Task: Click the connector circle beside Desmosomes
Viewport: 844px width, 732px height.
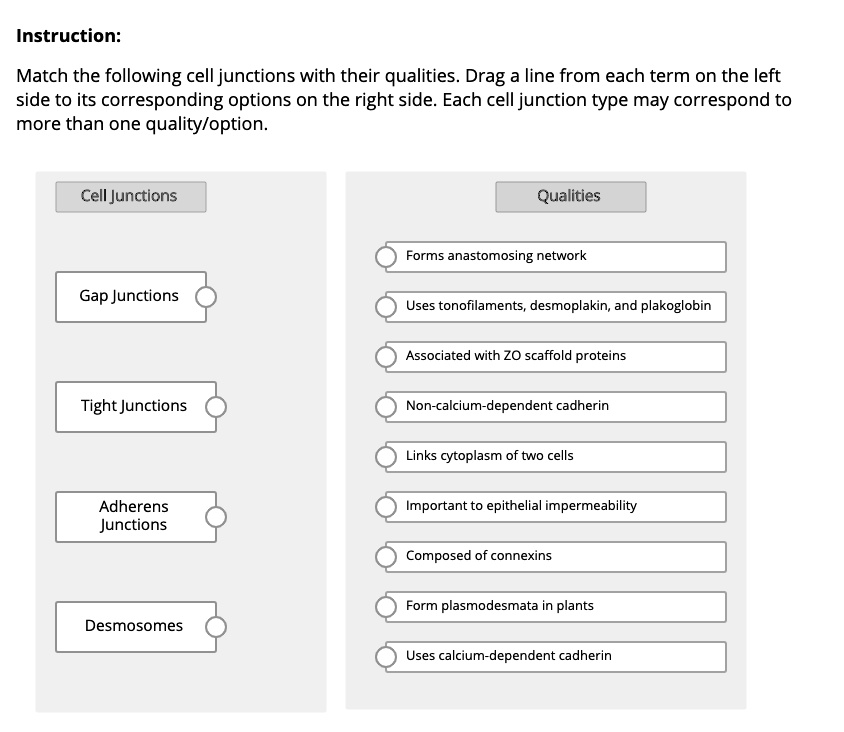Action: (x=215, y=627)
